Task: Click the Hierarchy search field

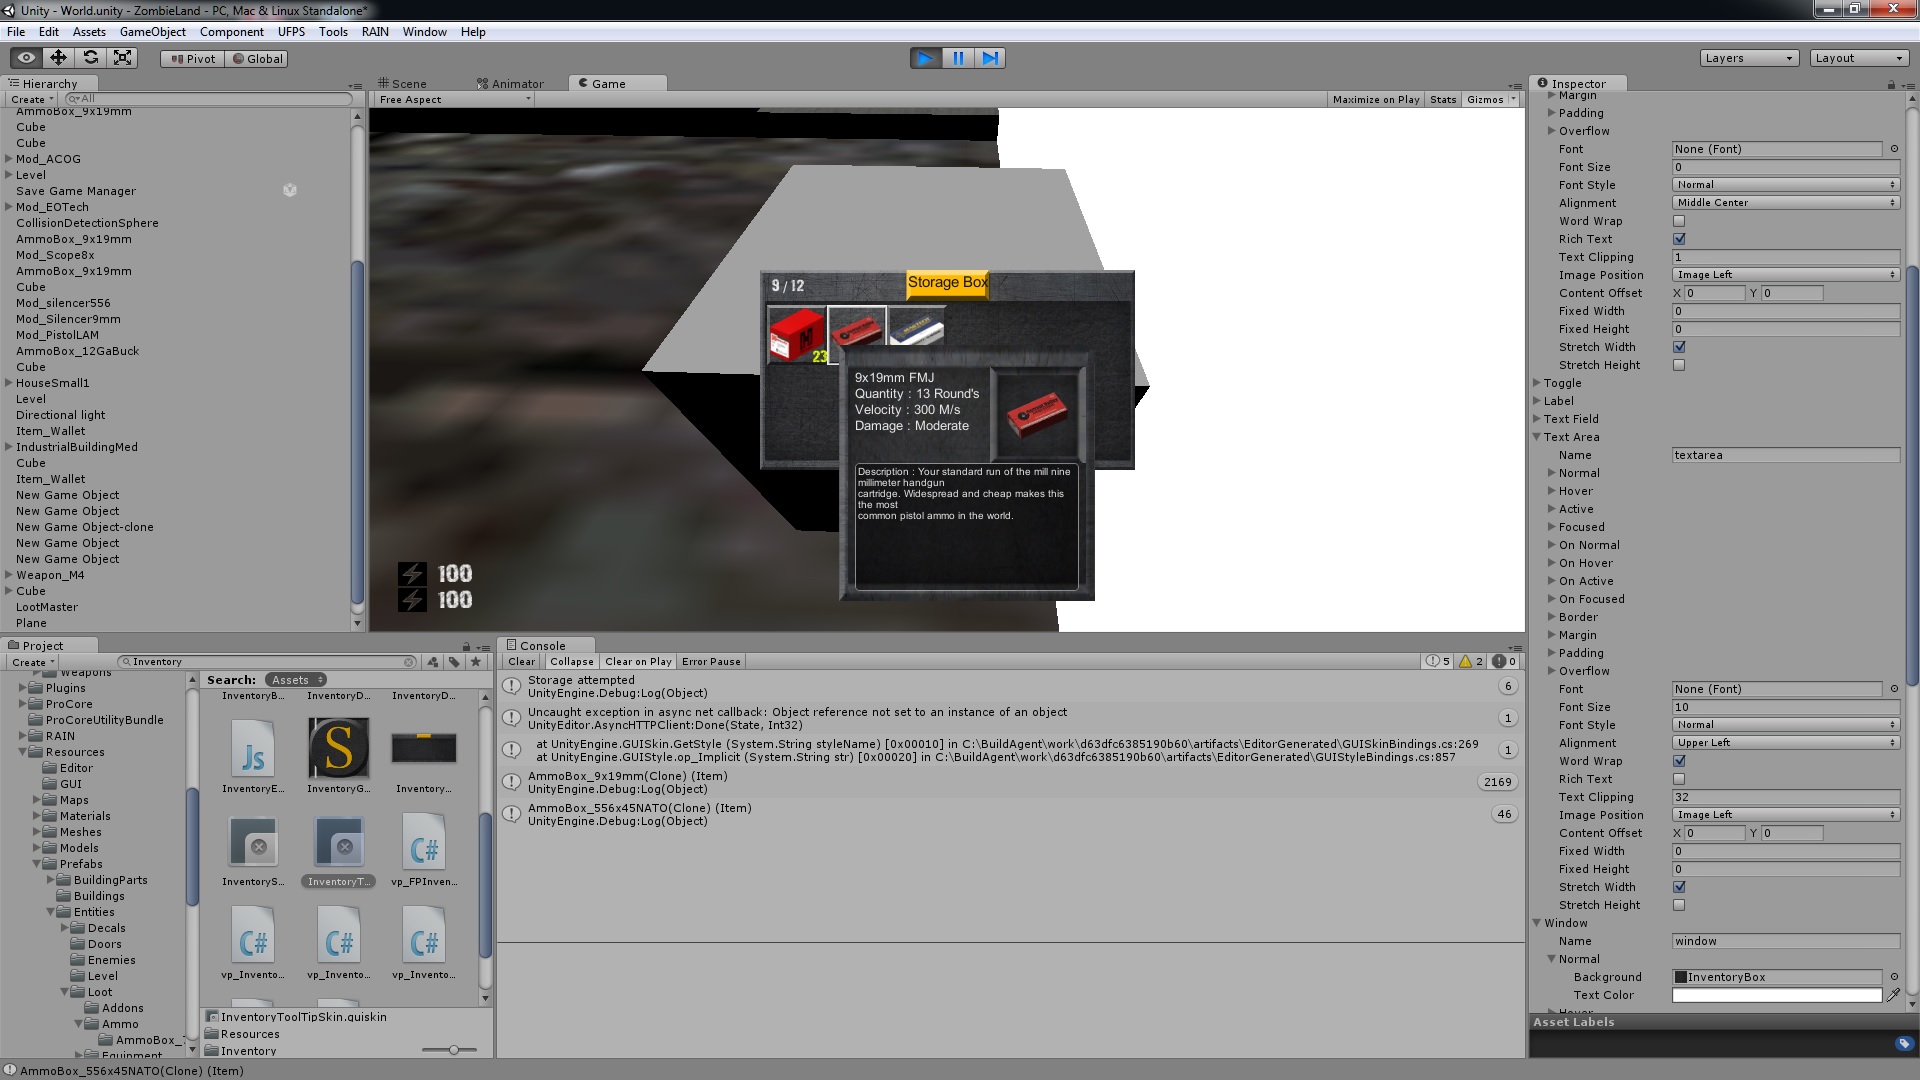Action: coord(207,99)
